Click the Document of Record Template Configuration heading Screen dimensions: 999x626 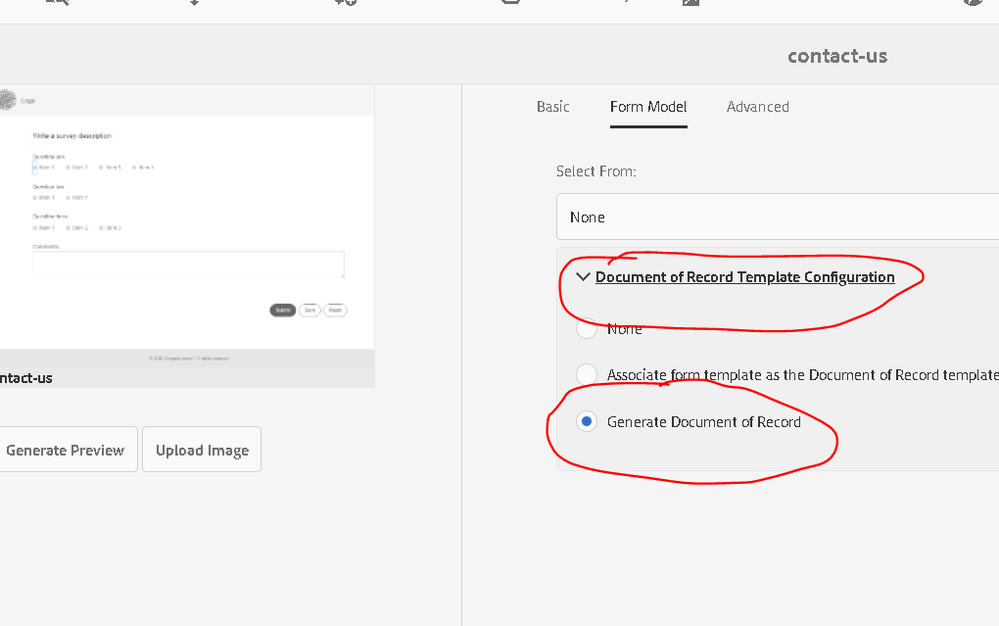coord(745,277)
